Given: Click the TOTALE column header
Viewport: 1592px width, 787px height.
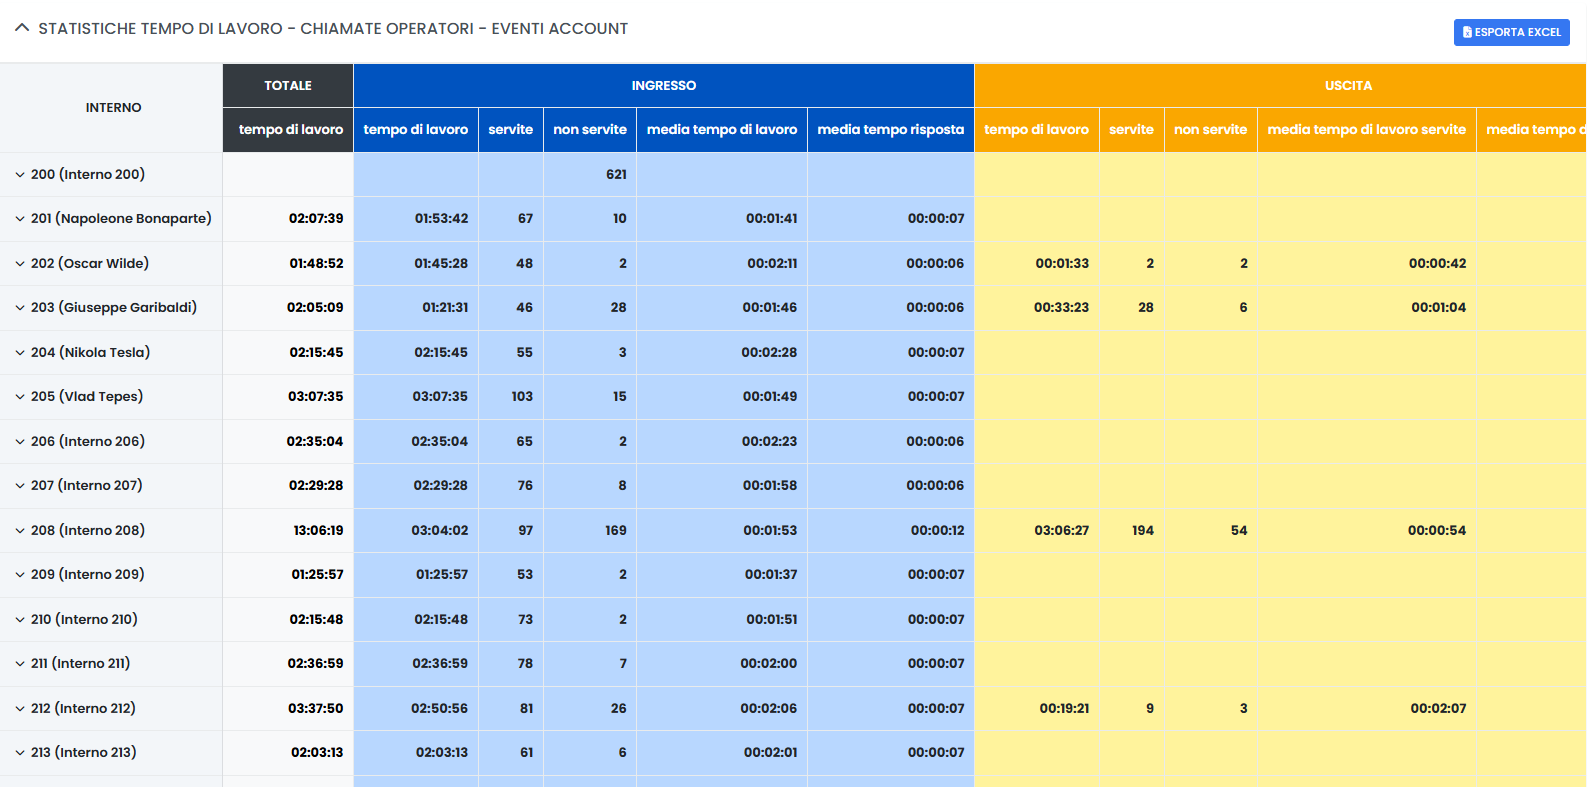Looking at the screenshot, I should (288, 86).
